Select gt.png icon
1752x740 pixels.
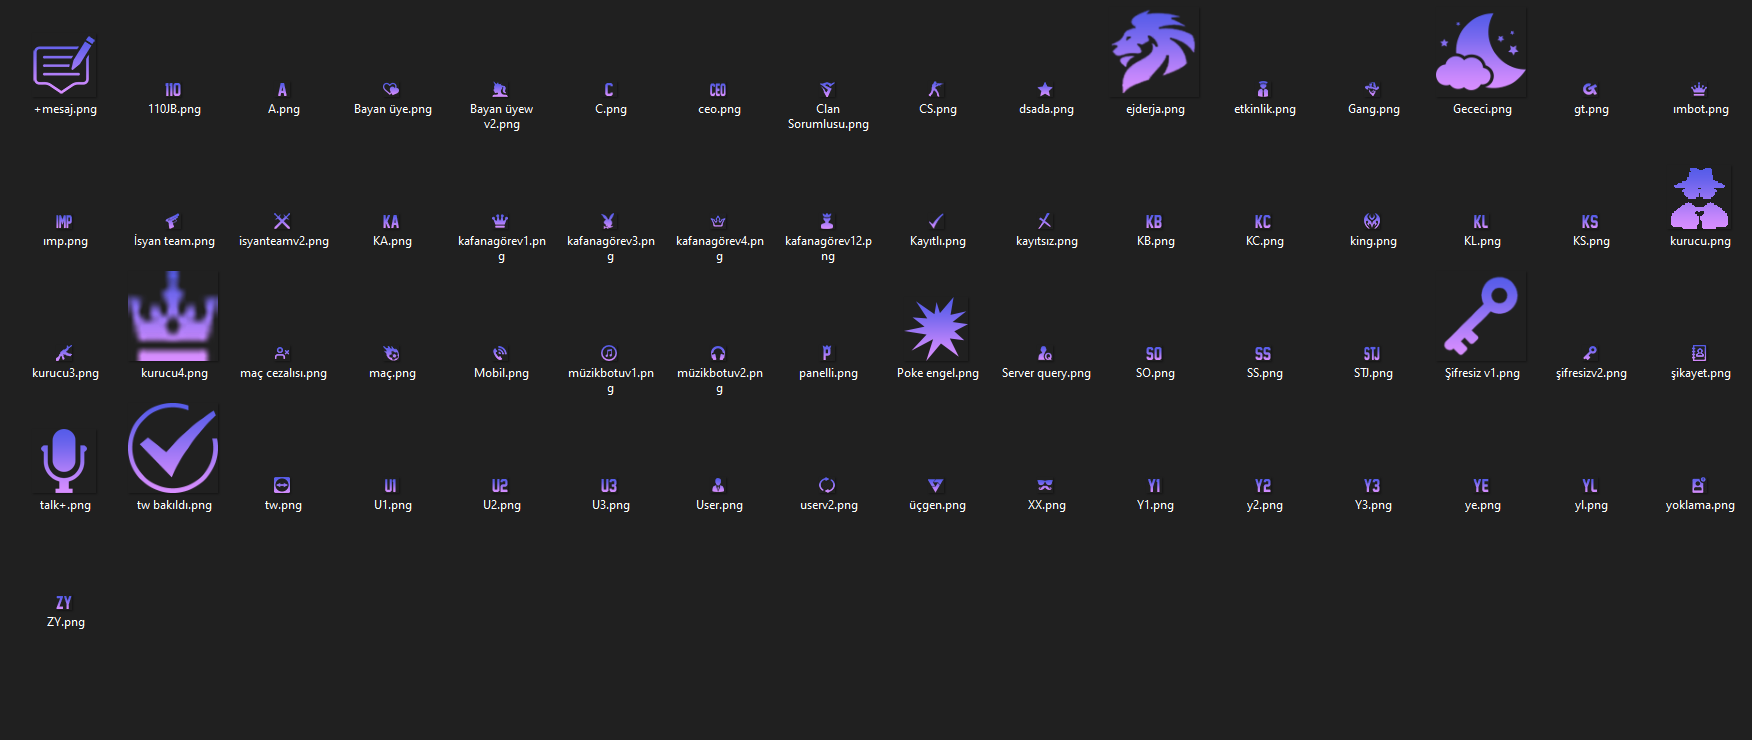(1590, 90)
